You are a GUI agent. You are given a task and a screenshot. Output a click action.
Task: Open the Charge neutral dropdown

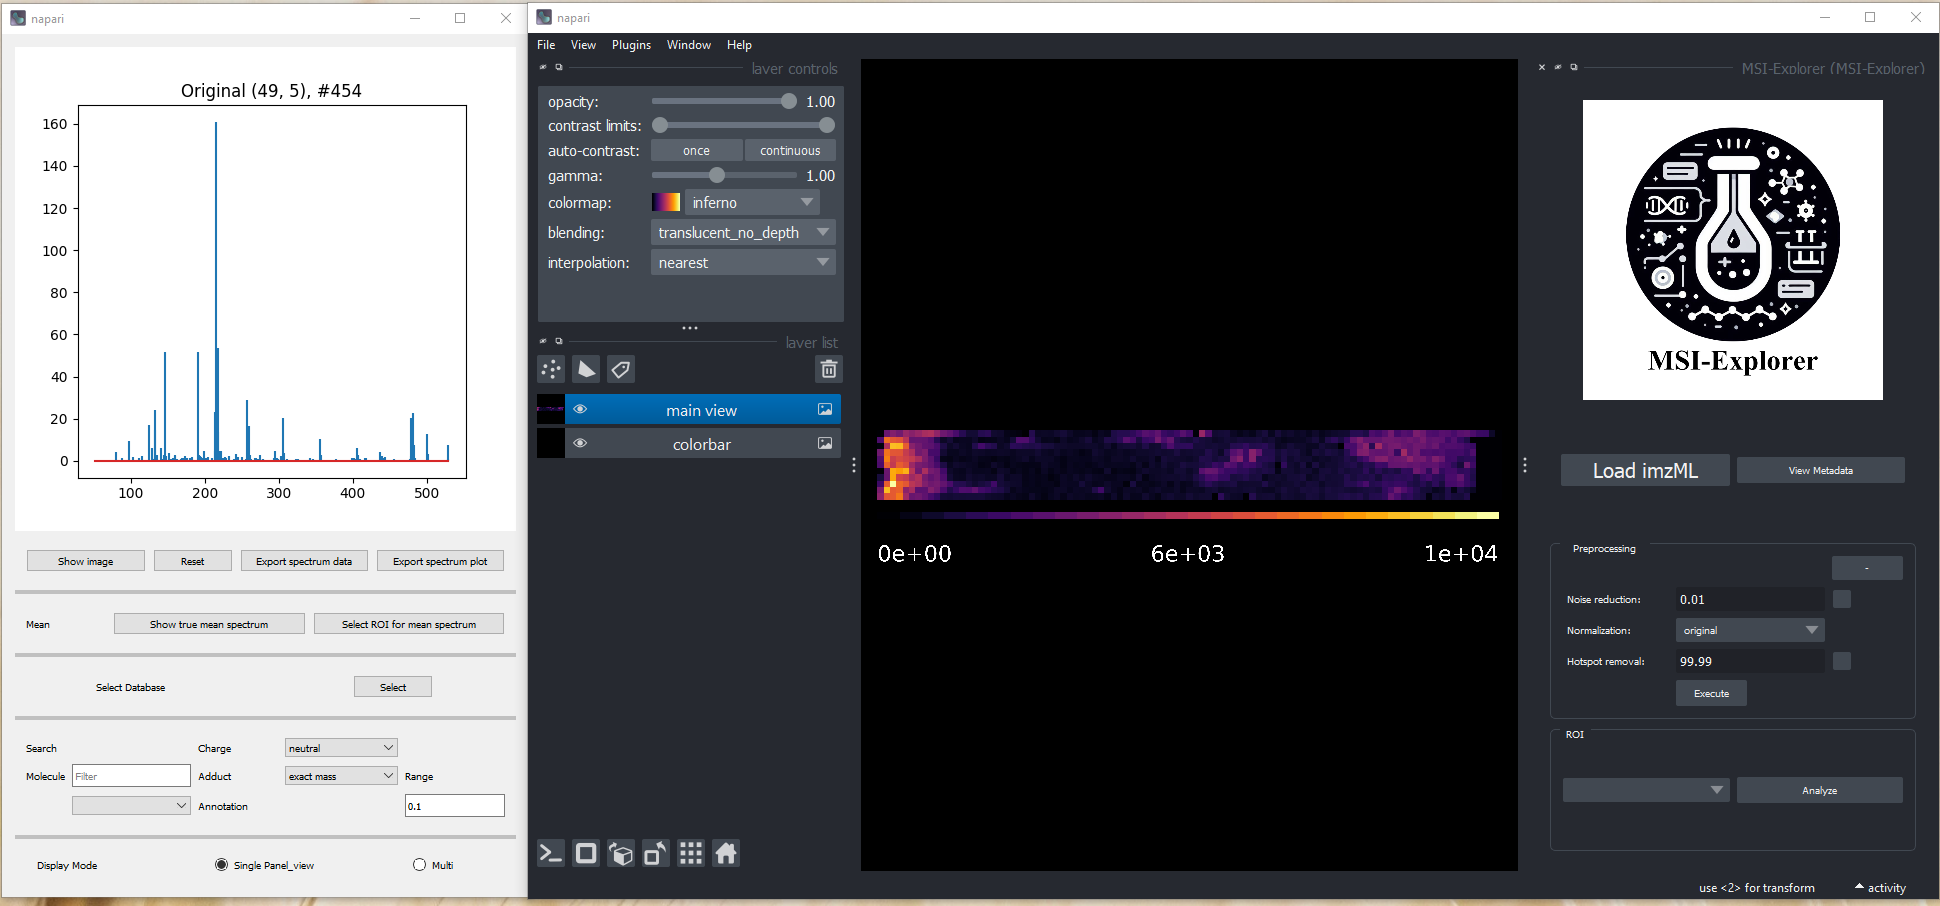tap(341, 748)
